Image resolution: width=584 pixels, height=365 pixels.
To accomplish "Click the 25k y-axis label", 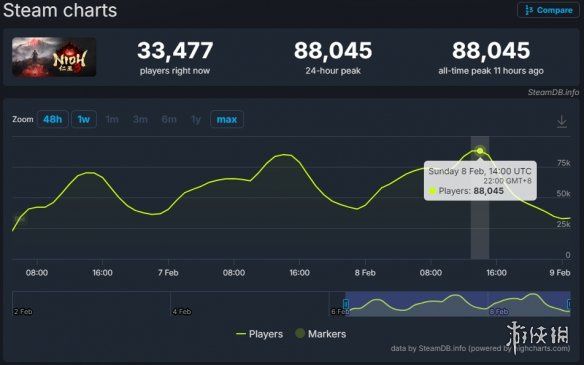I will [564, 224].
